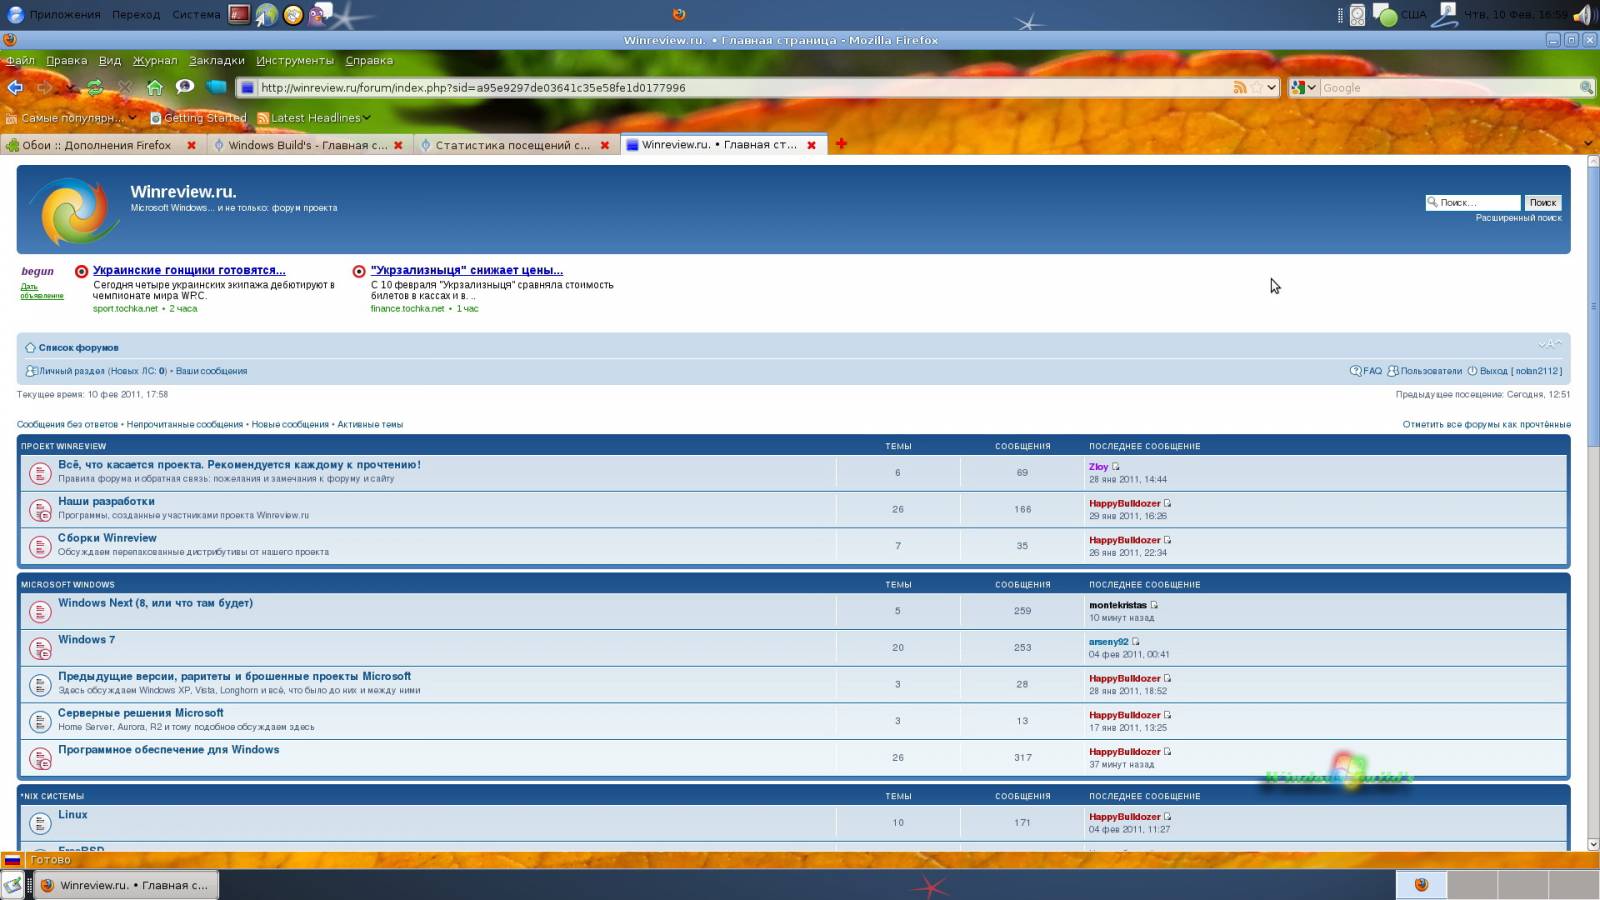Click Firefox tray icon in bottom panel

click(1421, 885)
